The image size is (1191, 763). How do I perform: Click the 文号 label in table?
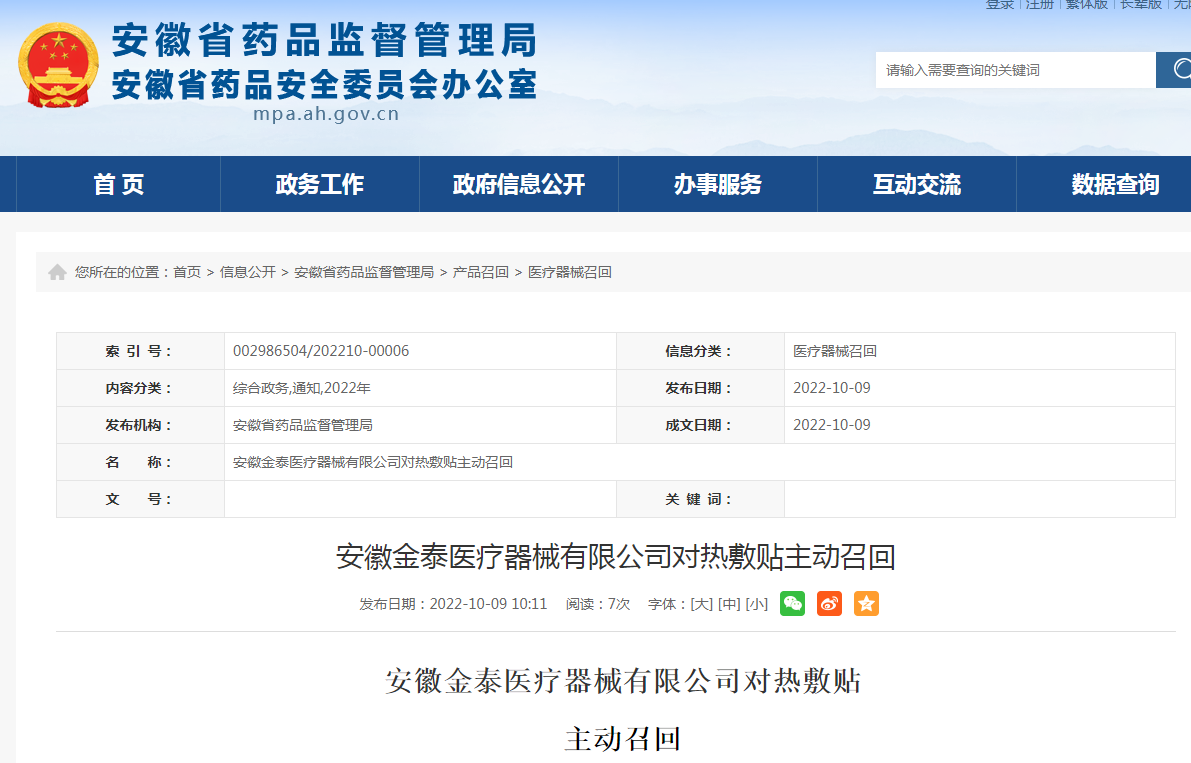(140, 500)
